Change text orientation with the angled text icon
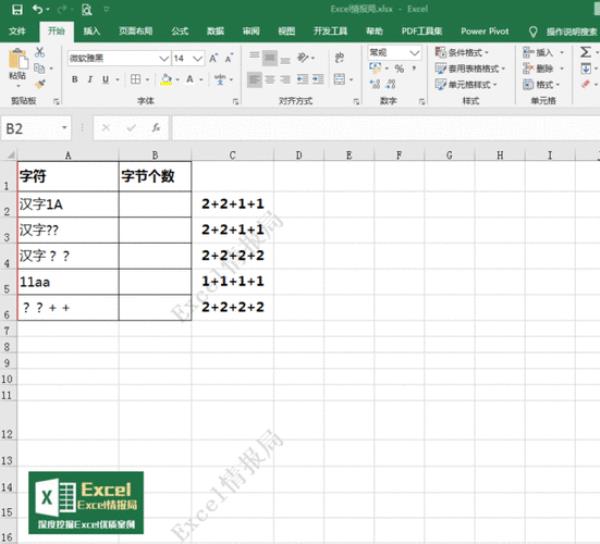Image resolution: width=600 pixels, height=544 pixels. click(303, 58)
